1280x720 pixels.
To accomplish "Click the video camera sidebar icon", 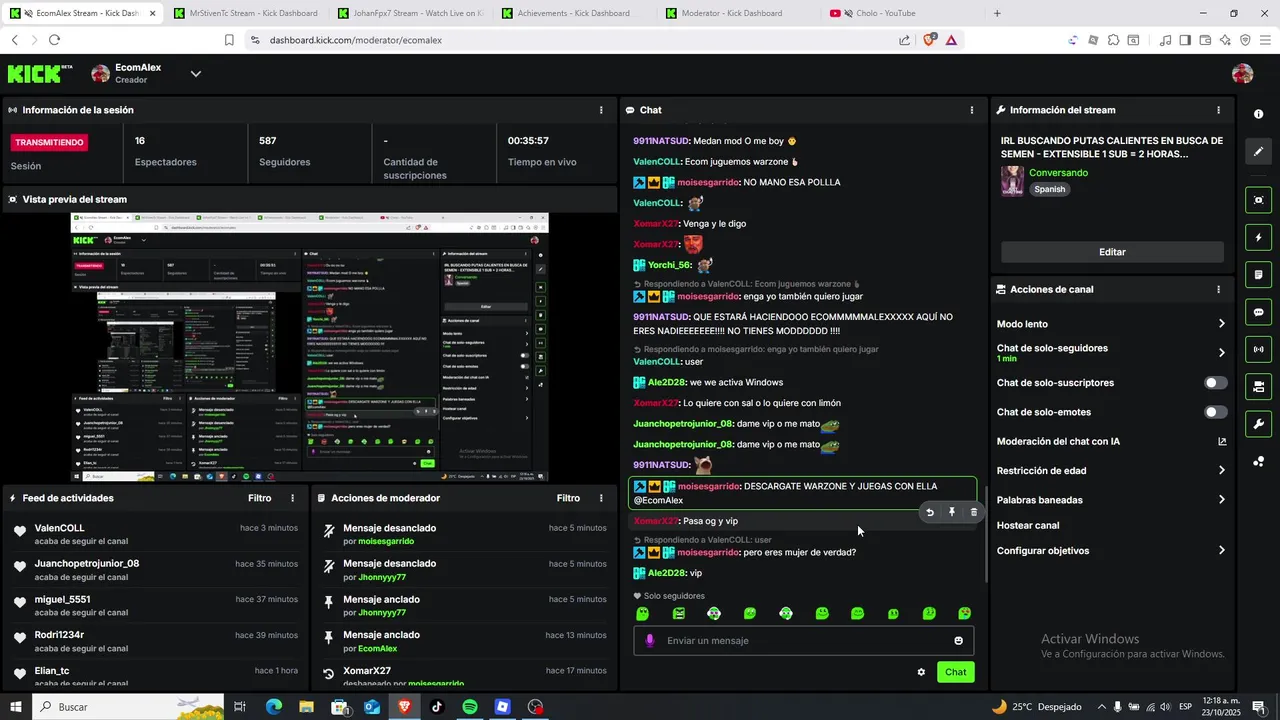I will pyautogui.click(x=1258, y=386).
